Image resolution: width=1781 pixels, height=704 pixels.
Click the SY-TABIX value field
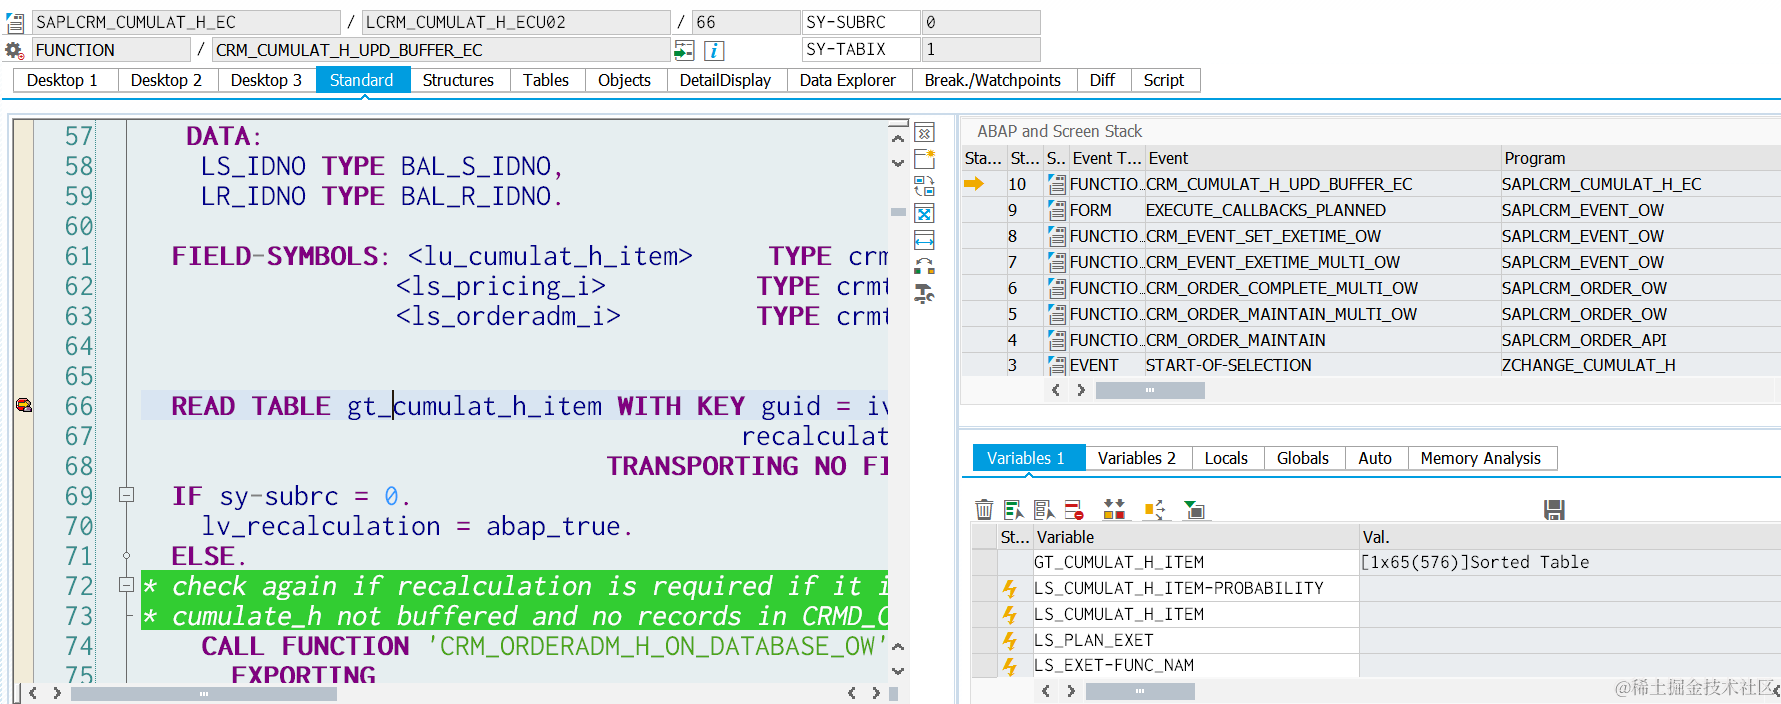pyautogui.click(x=980, y=49)
